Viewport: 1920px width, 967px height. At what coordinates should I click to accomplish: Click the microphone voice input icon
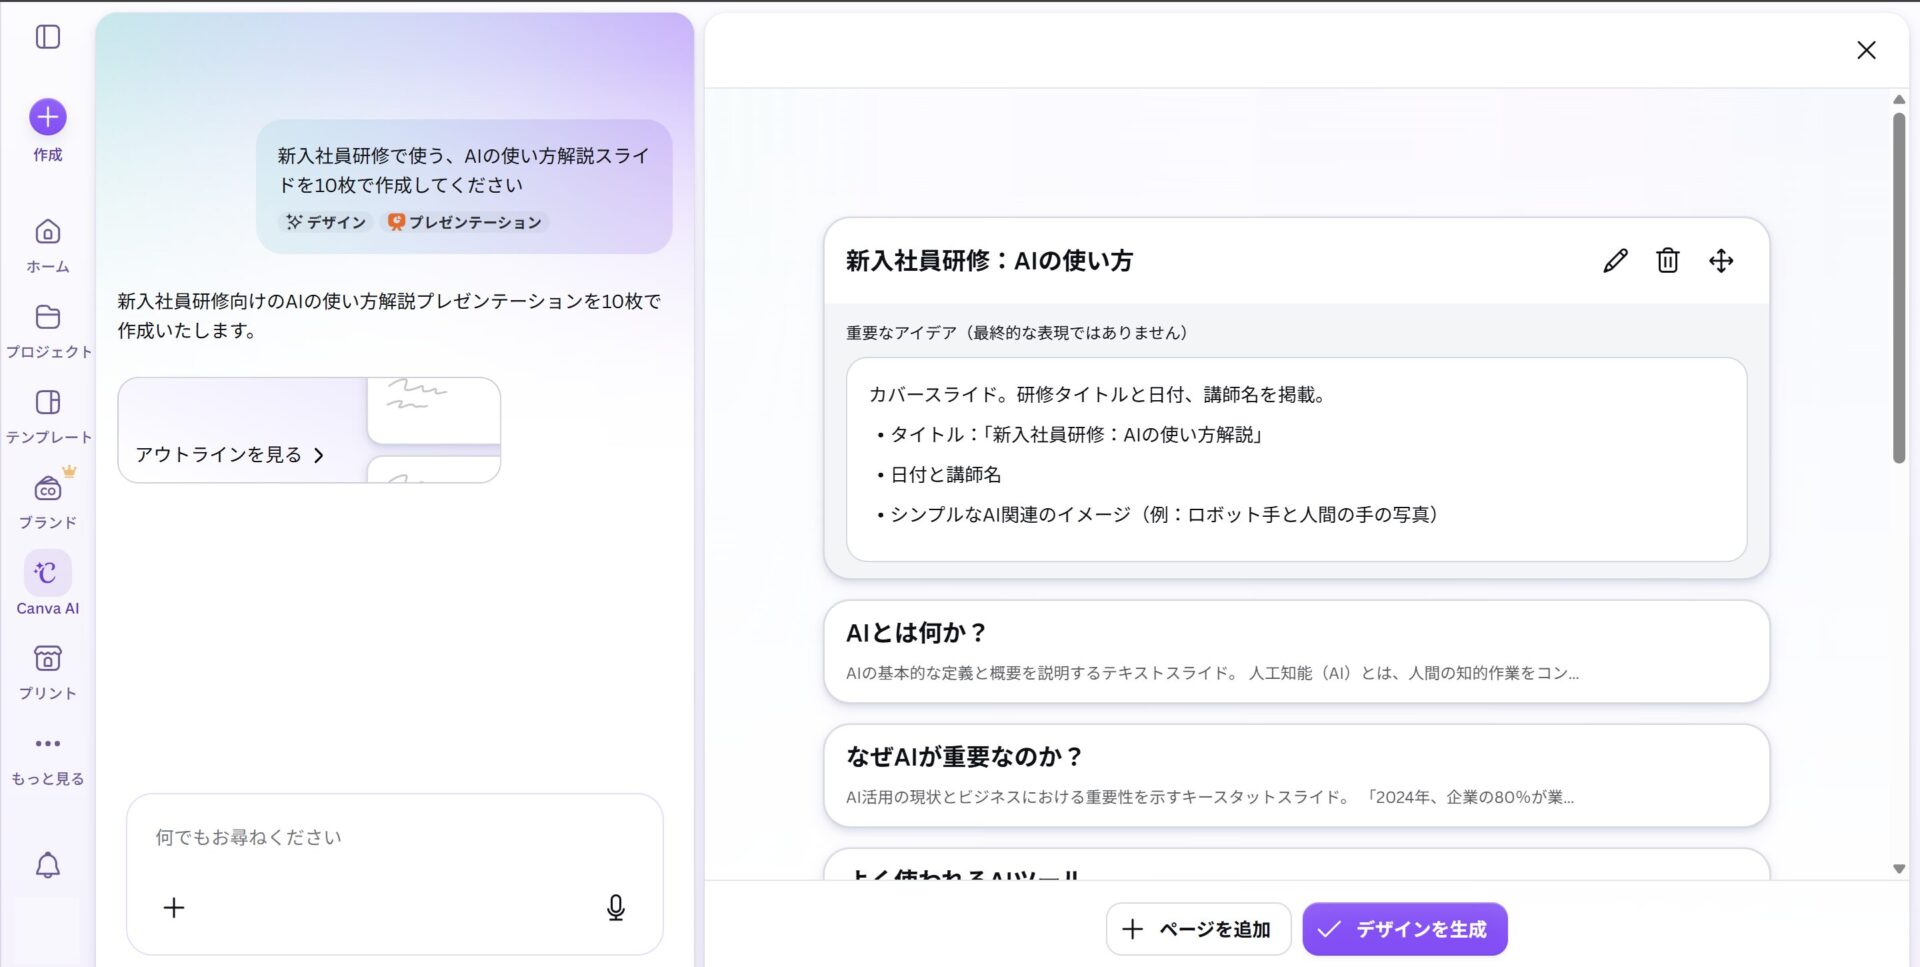616,907
